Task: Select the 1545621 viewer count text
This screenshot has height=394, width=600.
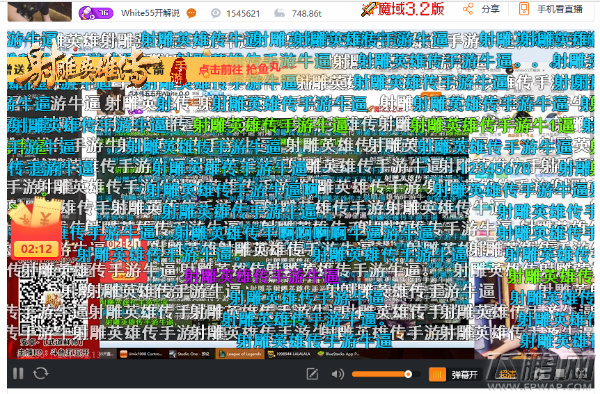Action: [x=243, y=14]
